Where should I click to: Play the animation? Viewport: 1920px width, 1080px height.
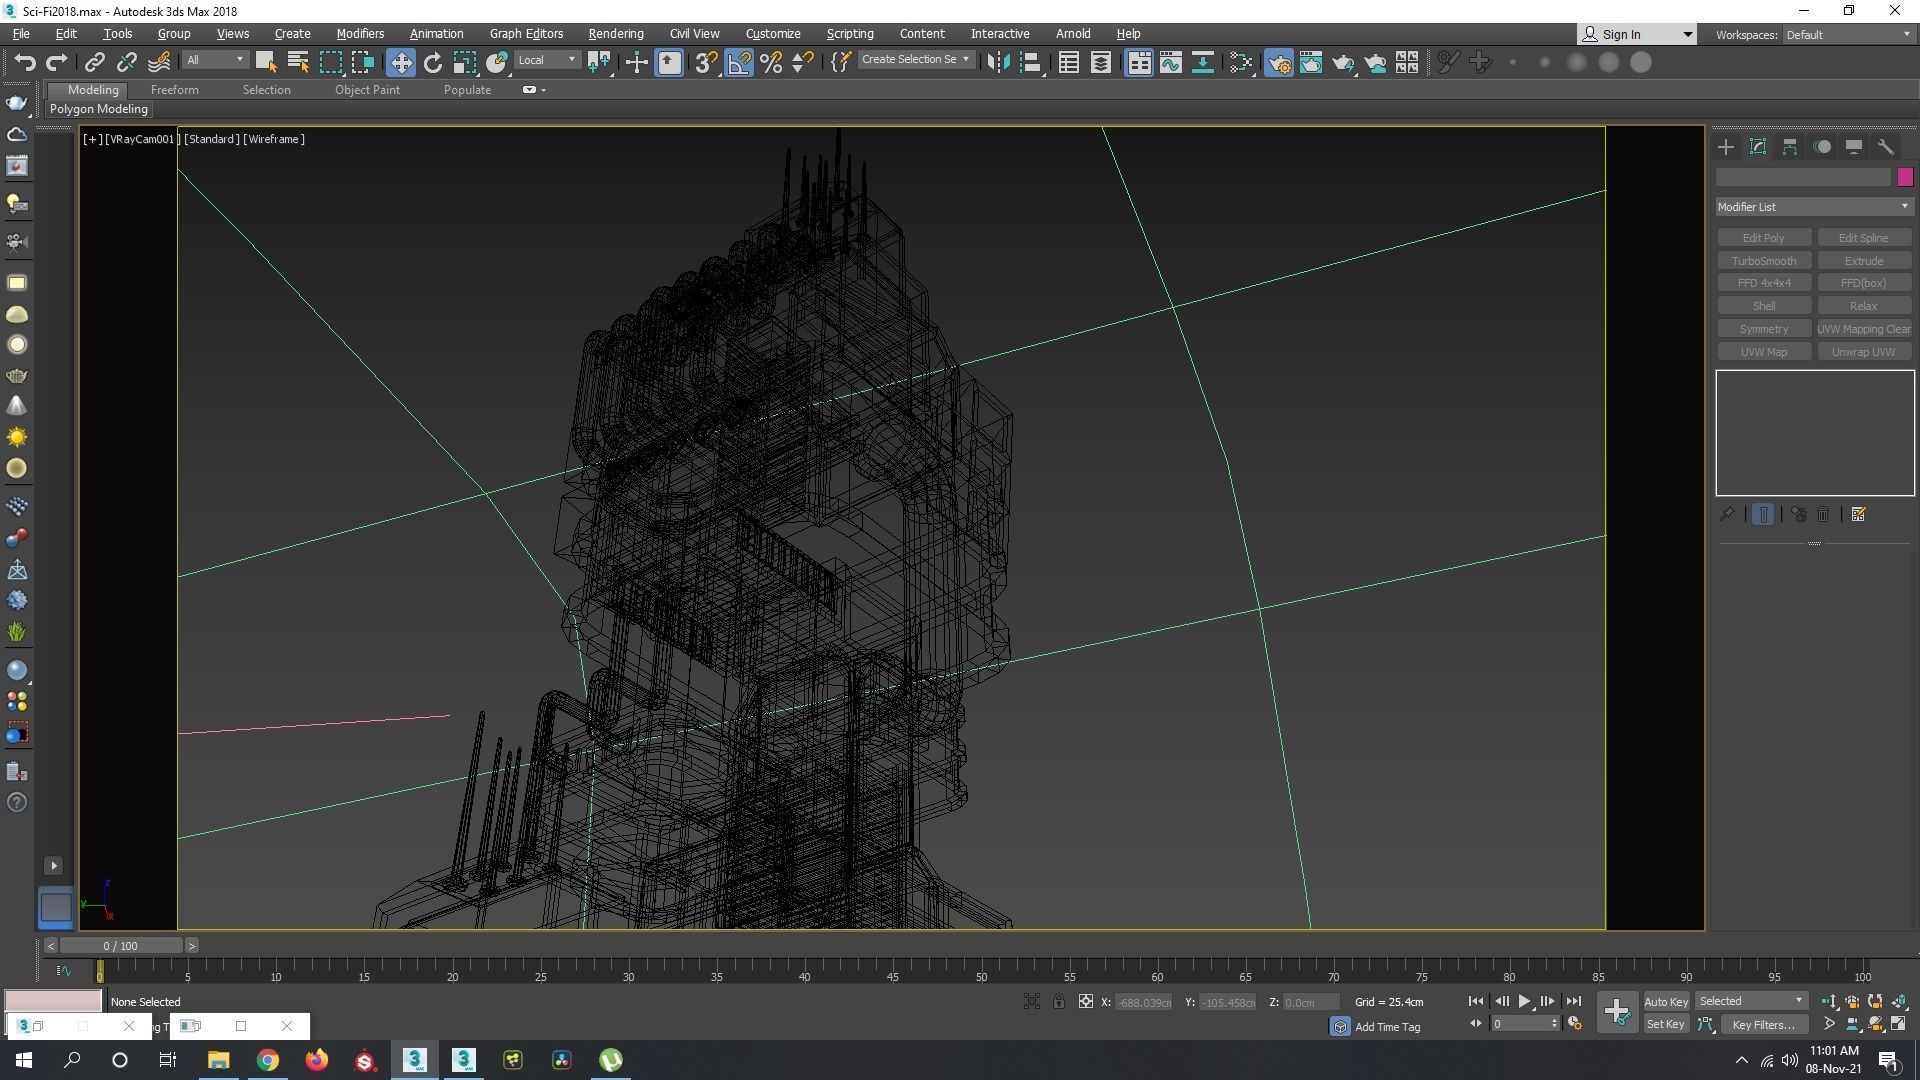[x=1524, y=1002]
